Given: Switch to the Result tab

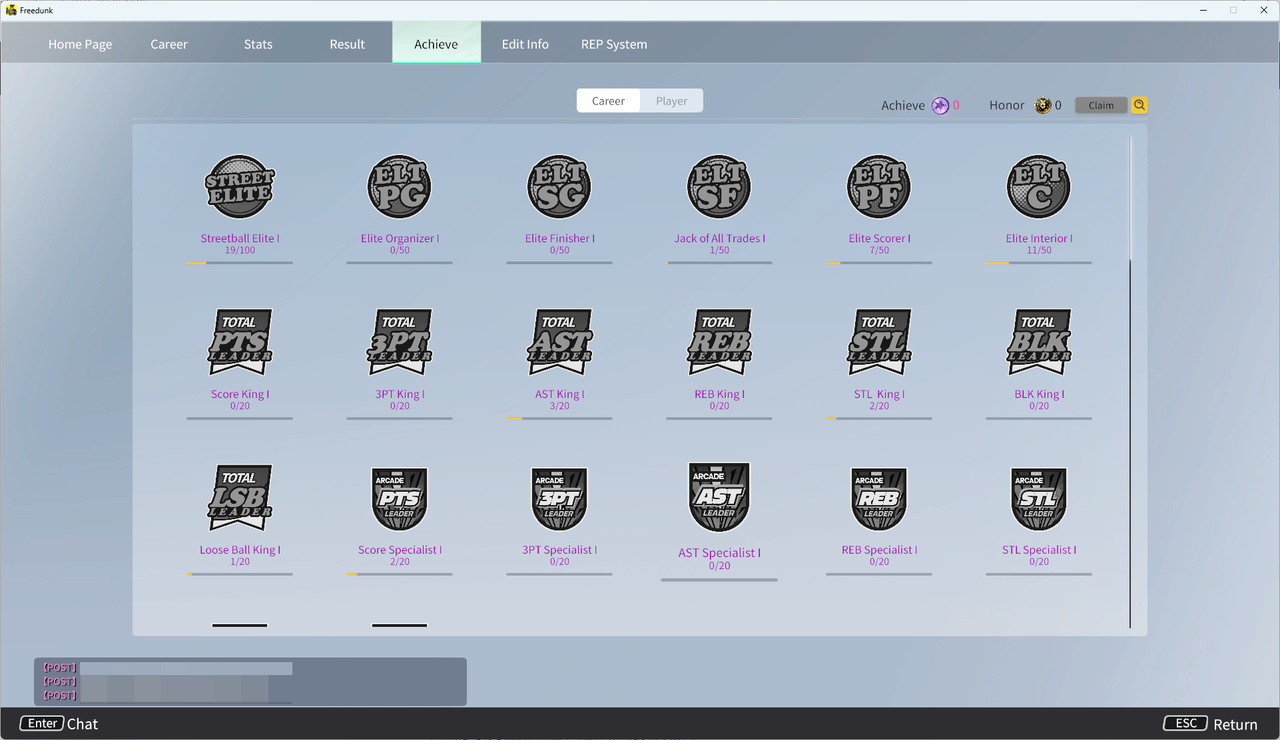Looking at the screenshot, I should 347,44.
